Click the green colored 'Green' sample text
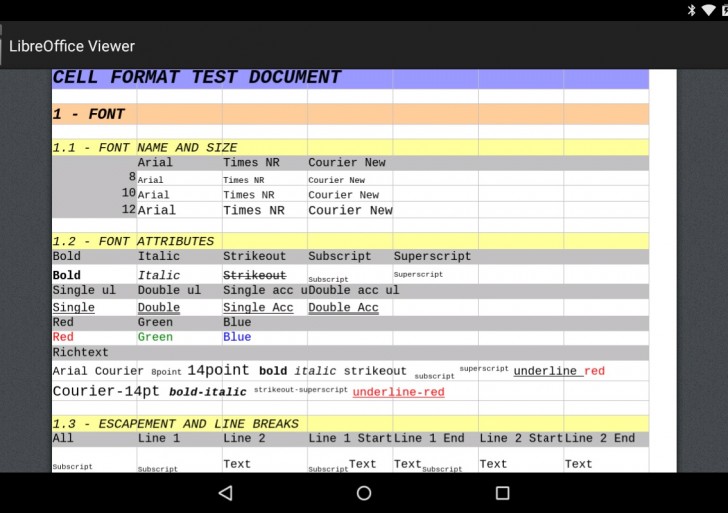Image resolution: width=728 pixels, height=513 pixels. [x=155, y=338]
